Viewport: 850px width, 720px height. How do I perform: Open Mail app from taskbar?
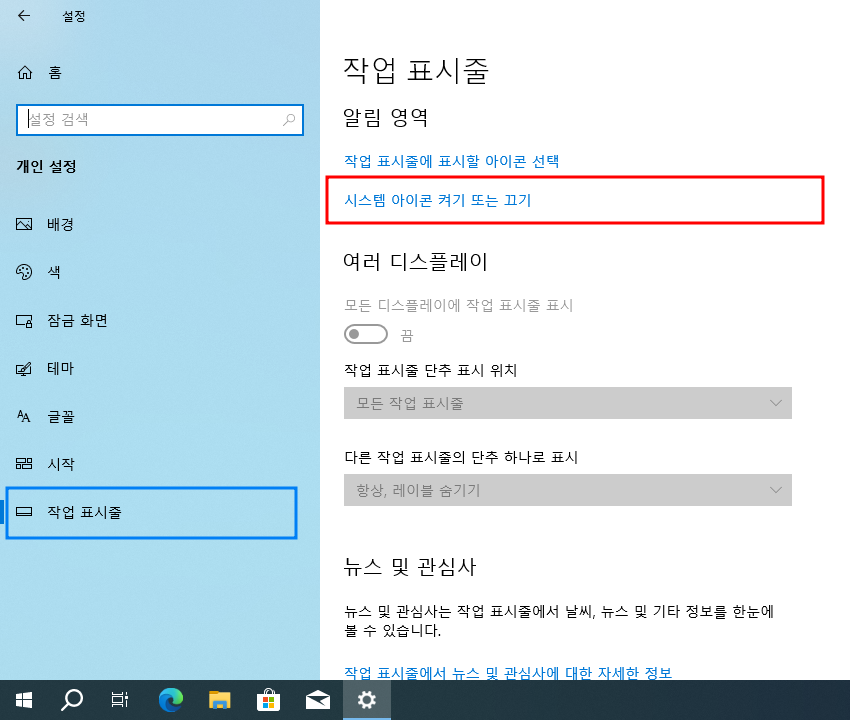[x=318, y=700]
